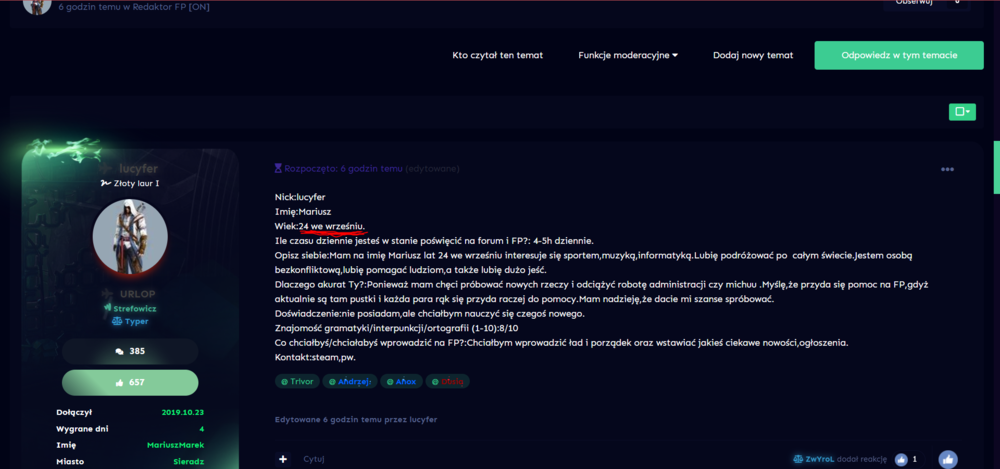The height and width of the screenshot is (469, 1000).
Task: Open Kto czytał ten temat
Action: (x=497, y=56)
